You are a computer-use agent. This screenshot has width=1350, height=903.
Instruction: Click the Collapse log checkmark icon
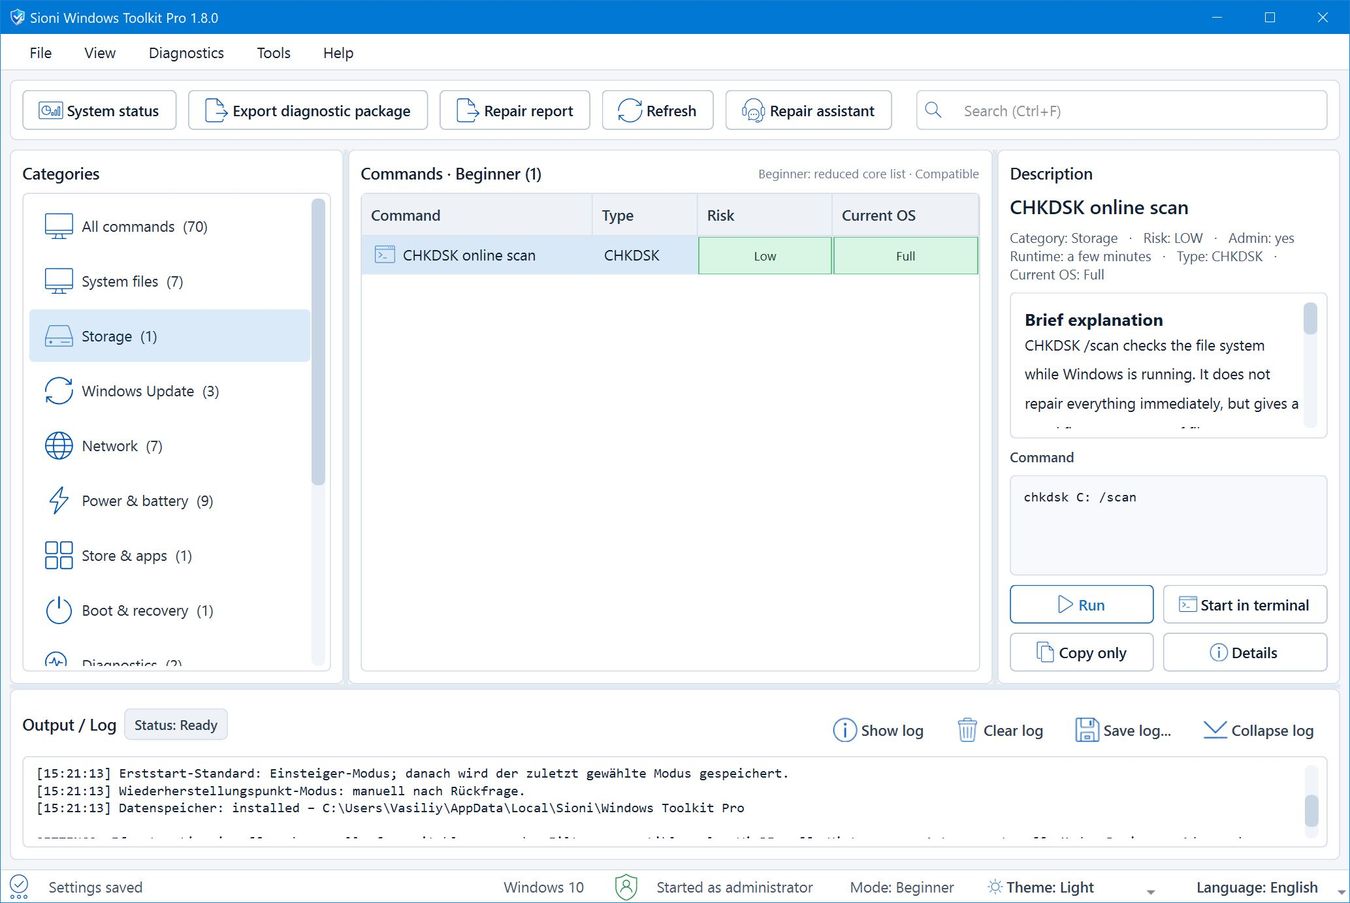point(1215,730)
